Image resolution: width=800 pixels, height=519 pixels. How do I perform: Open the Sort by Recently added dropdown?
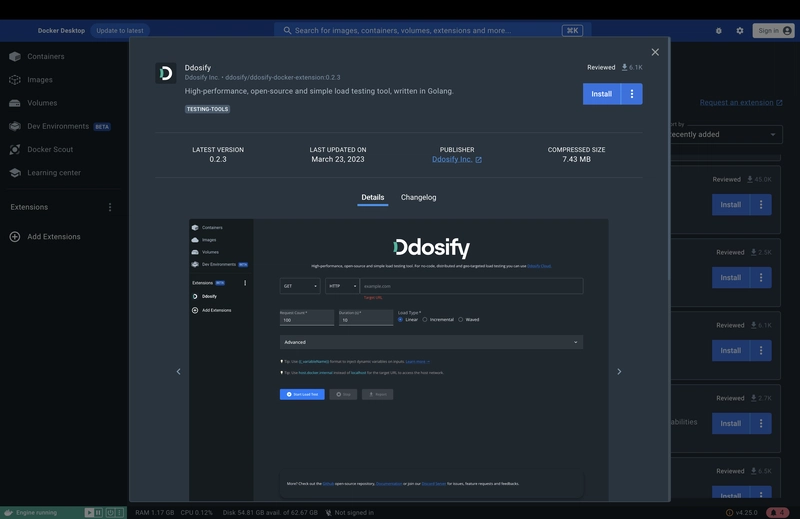725,135
